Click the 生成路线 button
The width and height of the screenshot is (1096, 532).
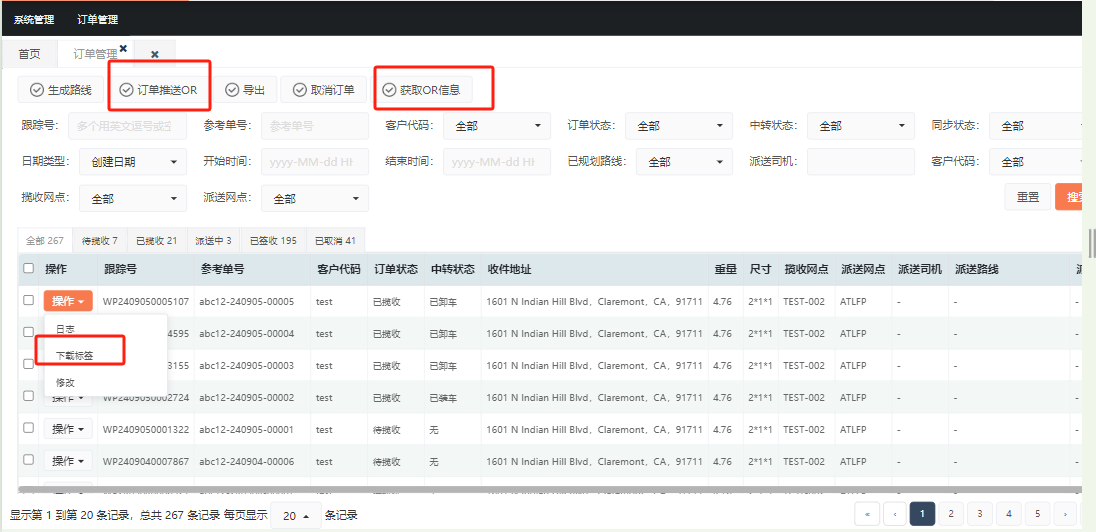[x=61, y=89]
